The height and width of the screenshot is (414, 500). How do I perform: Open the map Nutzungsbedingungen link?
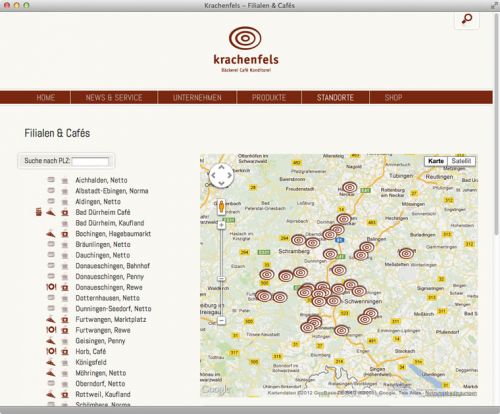(x=451, y=393)
